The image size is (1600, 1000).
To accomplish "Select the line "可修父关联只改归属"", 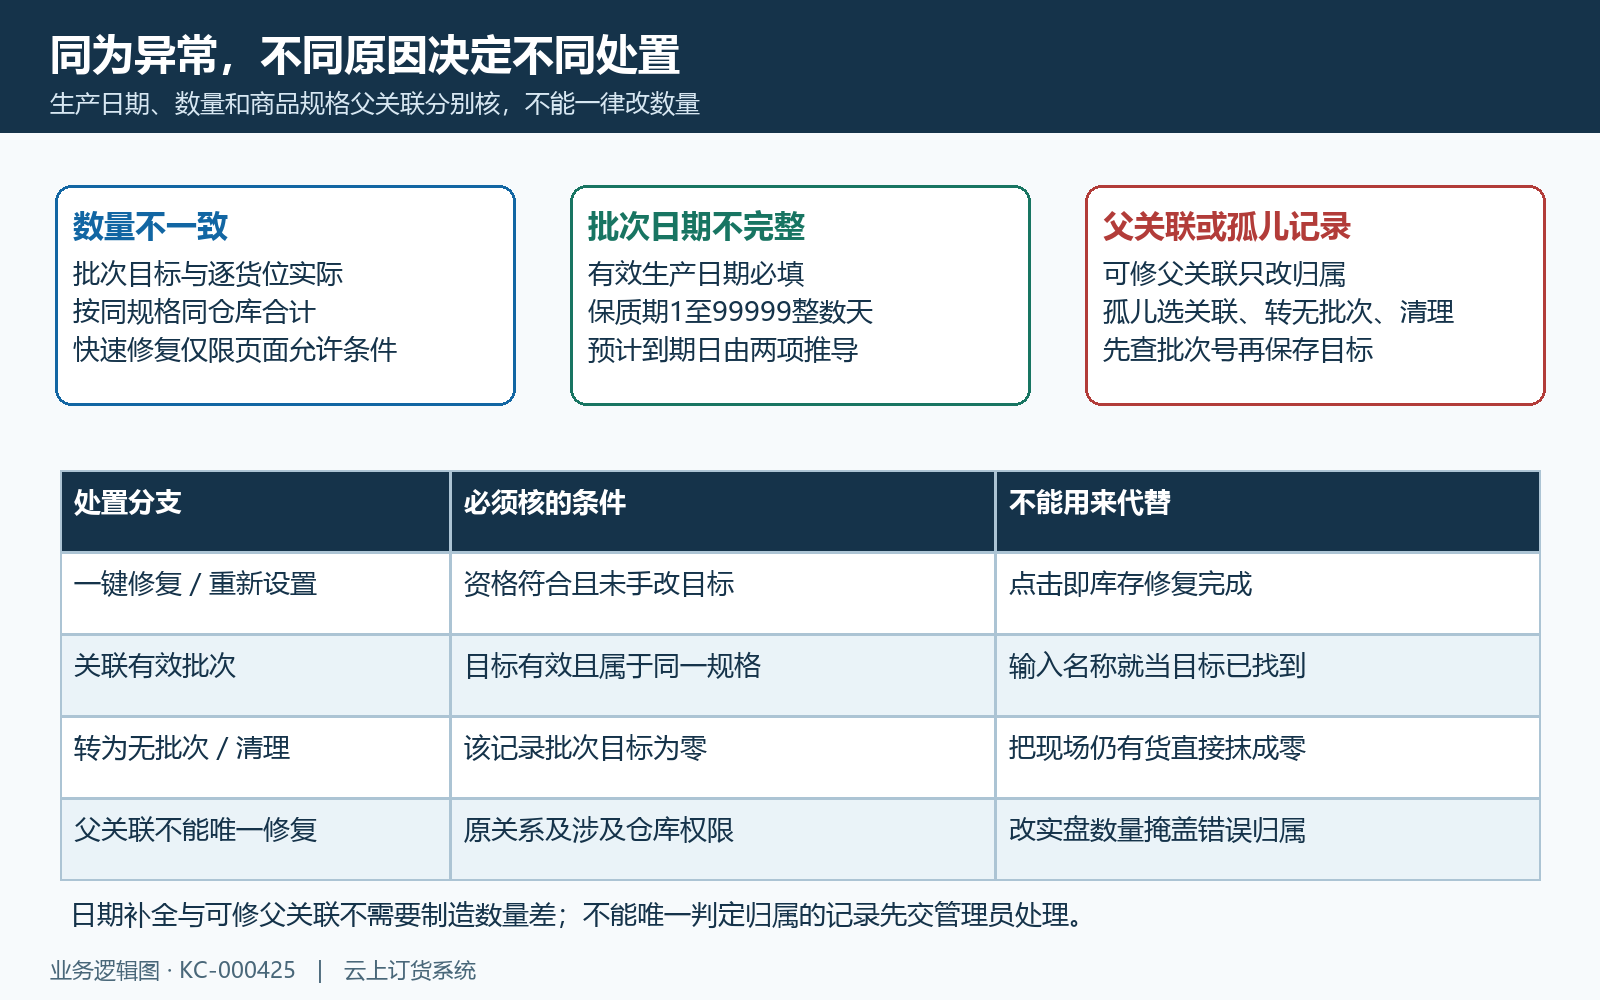I will click(1224, 274).
